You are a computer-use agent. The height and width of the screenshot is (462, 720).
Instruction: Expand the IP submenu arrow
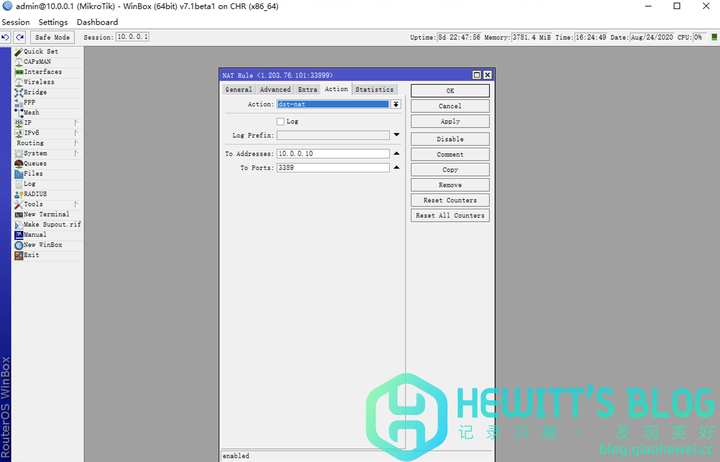[x=76, y=123]
